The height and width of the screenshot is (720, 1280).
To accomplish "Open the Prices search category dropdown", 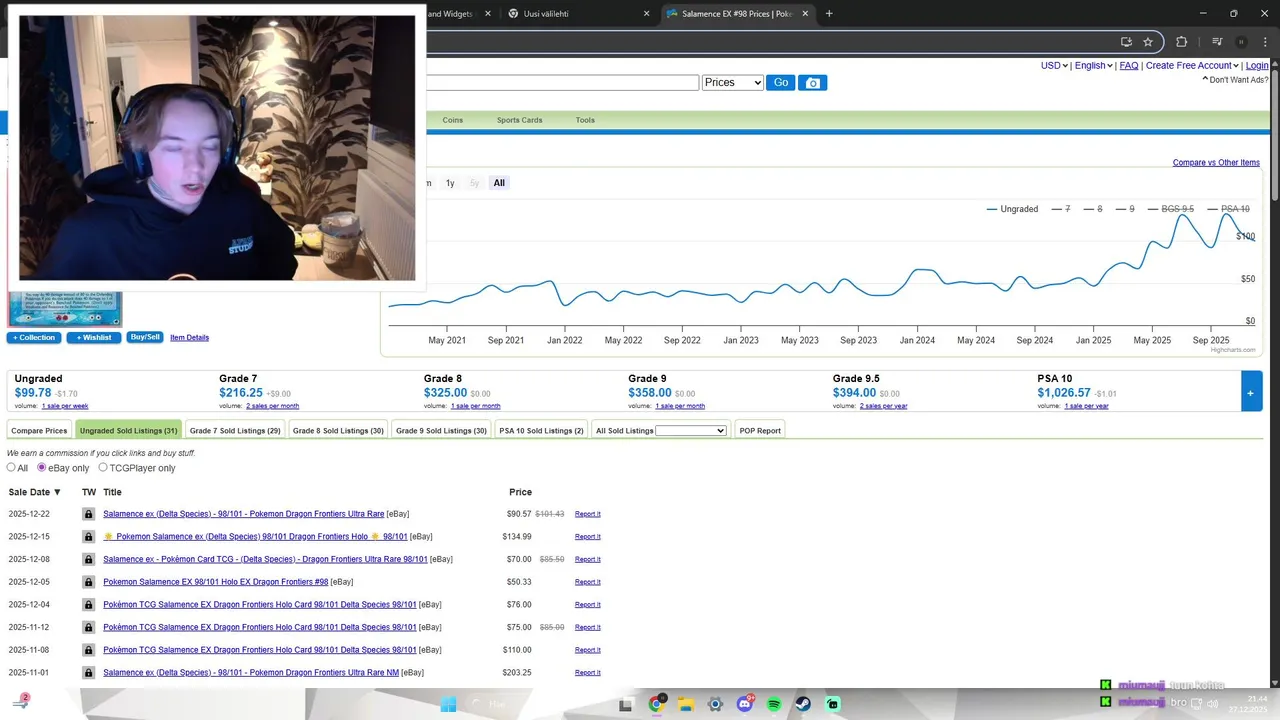I will (733, 83).
